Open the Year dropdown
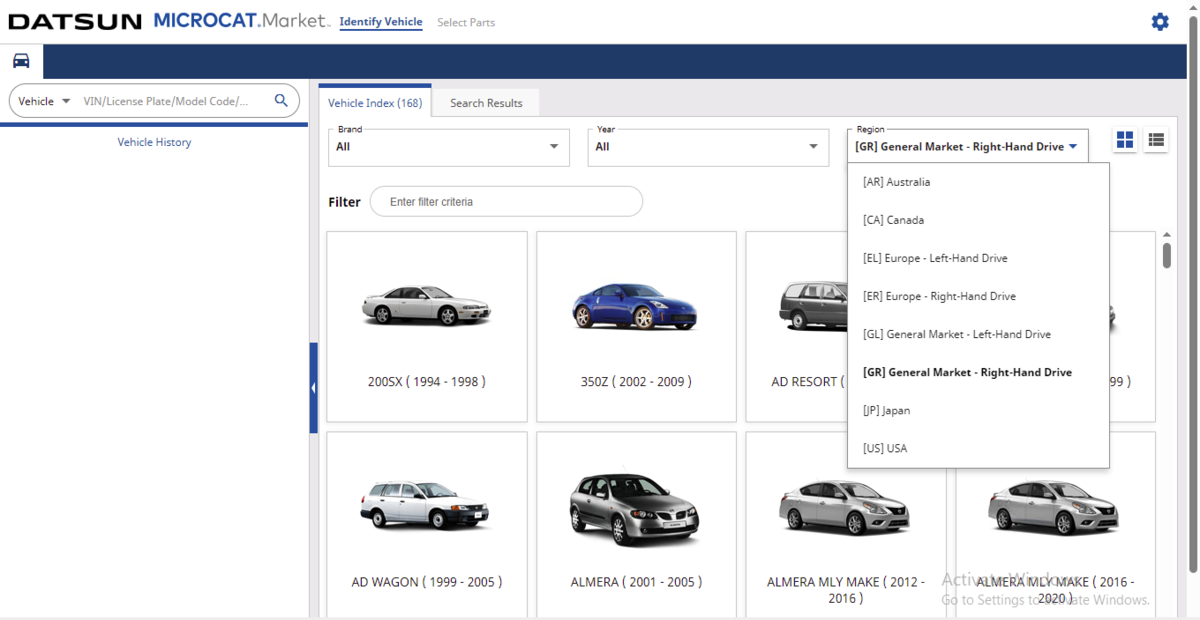1200x620 pixels. coord(708,146)
